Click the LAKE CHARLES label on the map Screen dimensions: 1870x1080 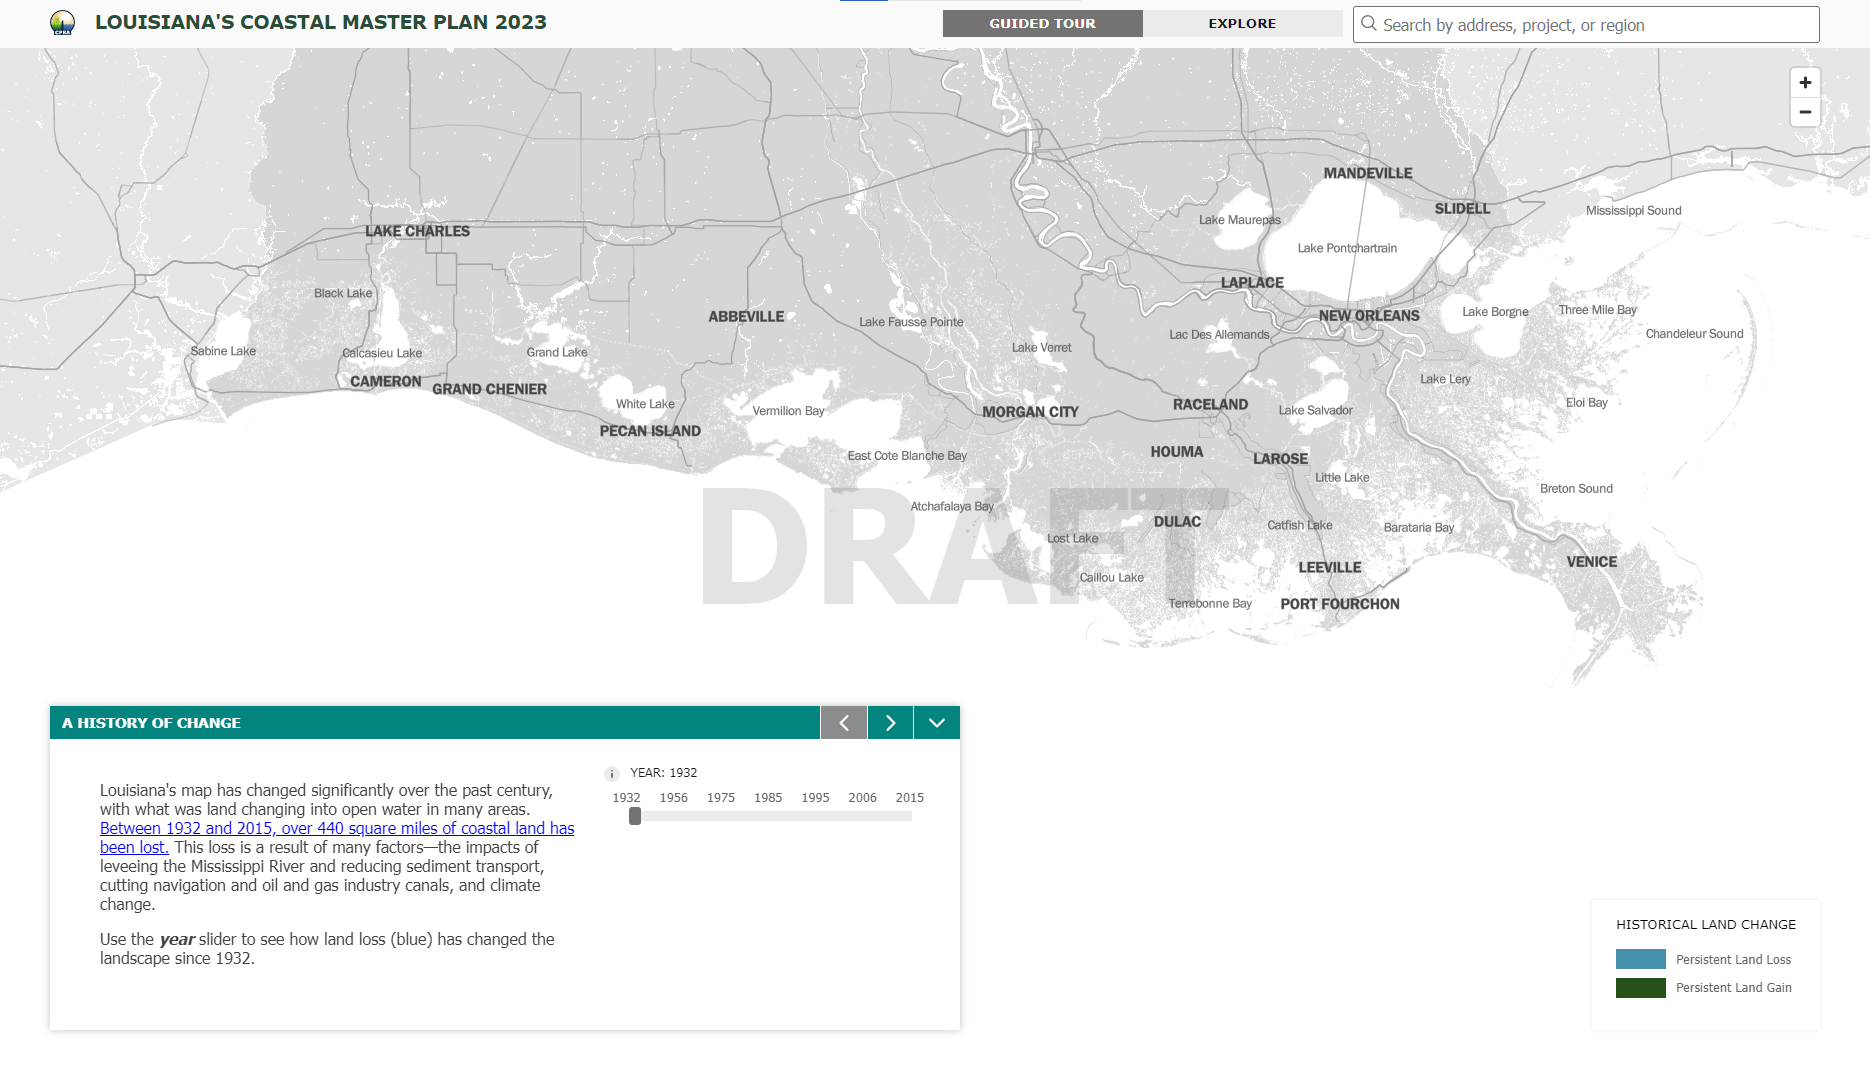418,231
